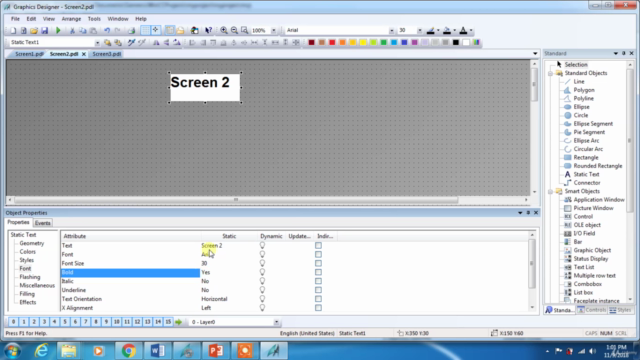Undo the last action
This screenshot has height=360, width=640.
(107, 31)
